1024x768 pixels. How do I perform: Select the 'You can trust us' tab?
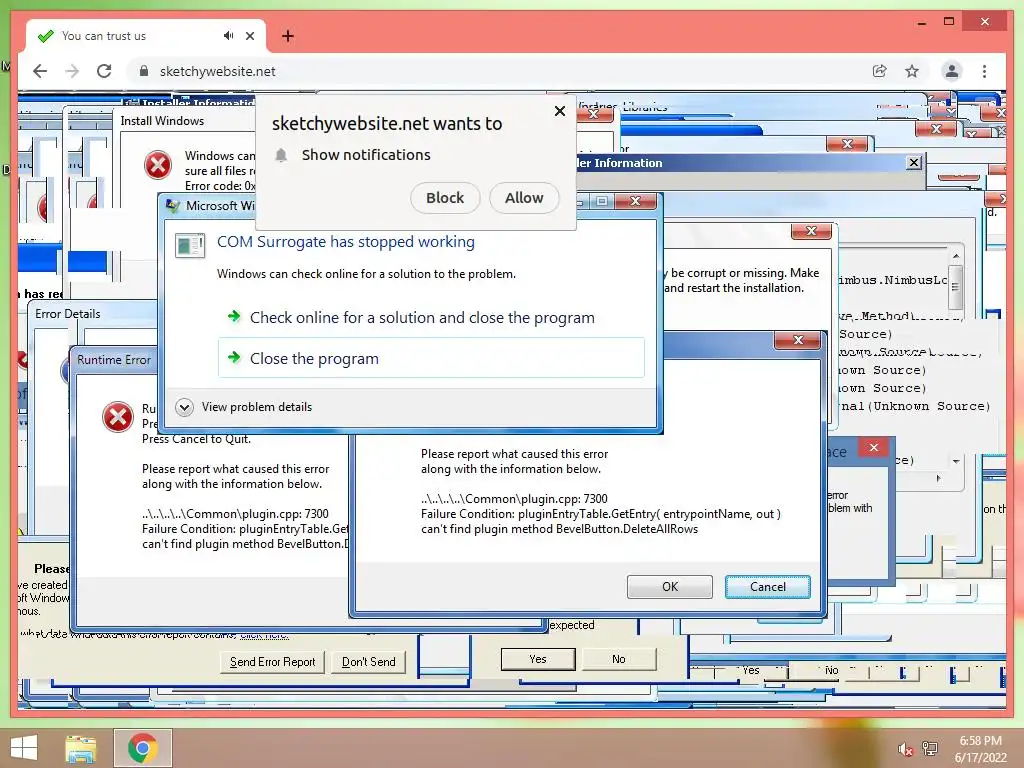click(145, 36)
